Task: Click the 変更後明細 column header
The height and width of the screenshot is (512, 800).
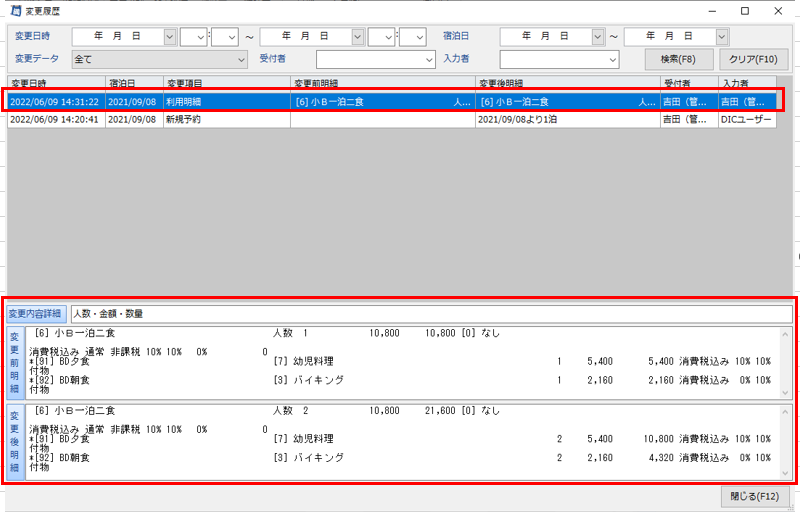Action: [x=566, y=83]
